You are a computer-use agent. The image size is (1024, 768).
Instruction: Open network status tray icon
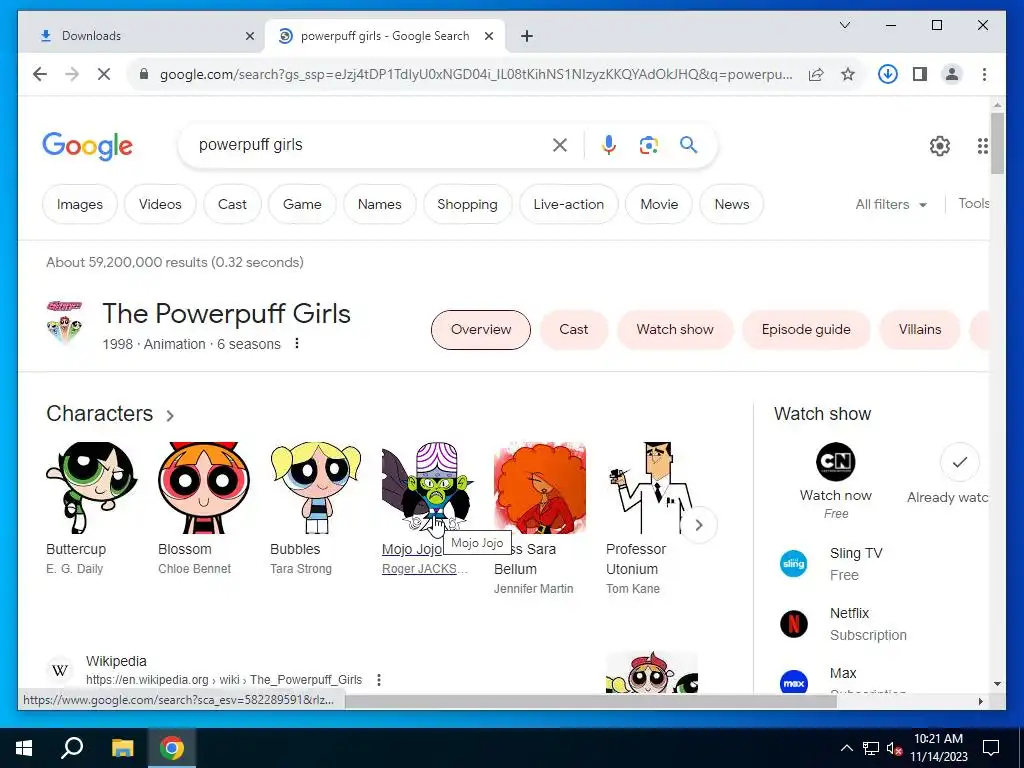pos(871,748)
